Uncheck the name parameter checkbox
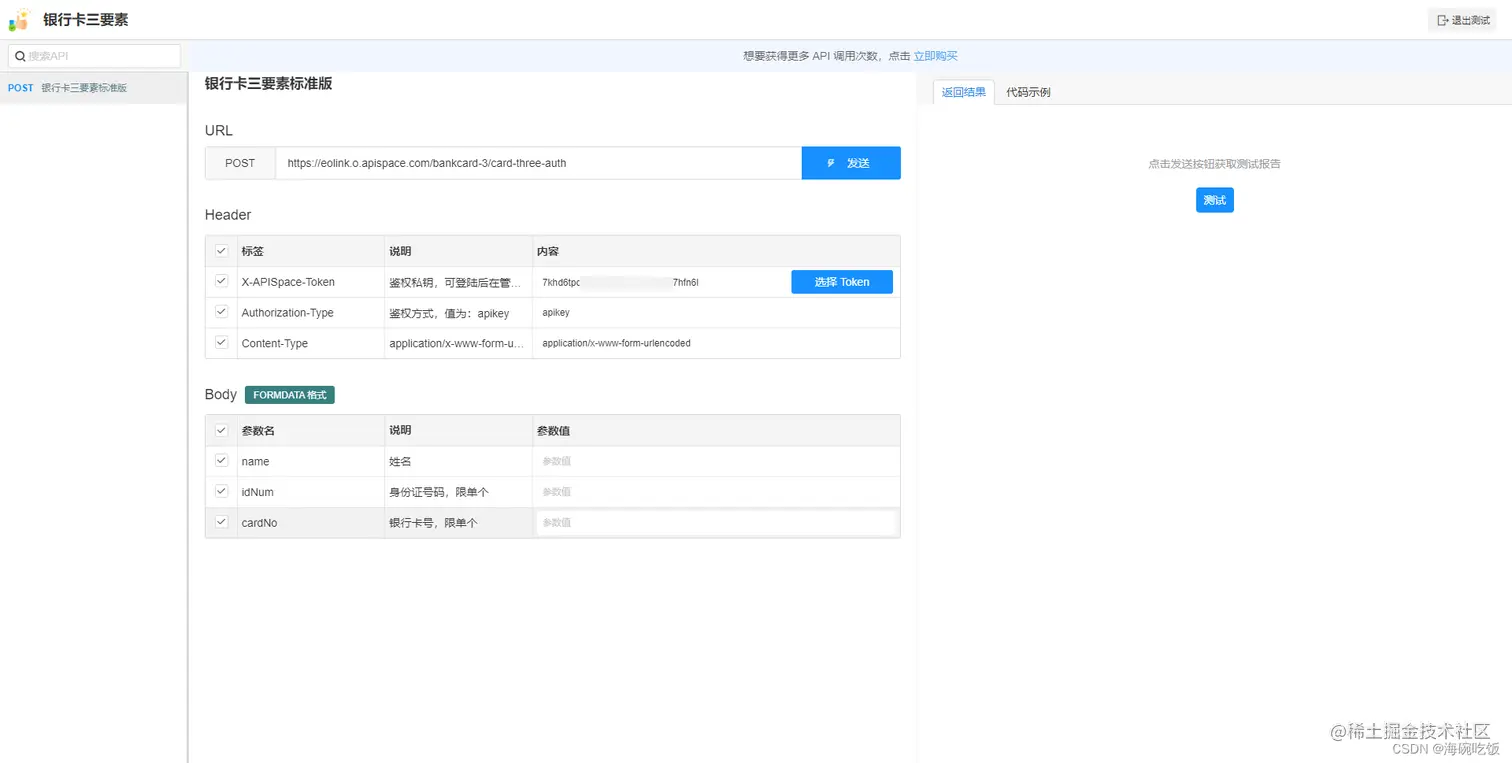The image size is (1512, 763). (221, 461)
